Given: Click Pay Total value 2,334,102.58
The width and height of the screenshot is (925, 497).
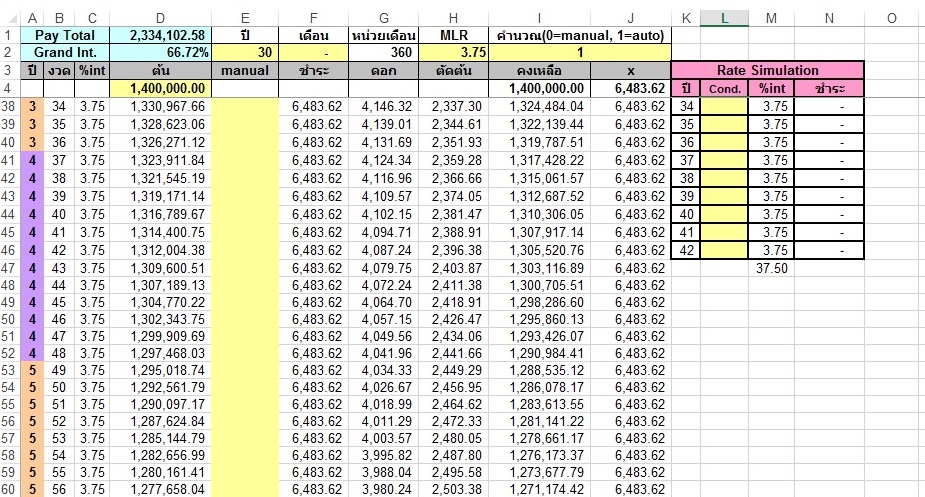Looking at the screenshot, I should point(160,35).
